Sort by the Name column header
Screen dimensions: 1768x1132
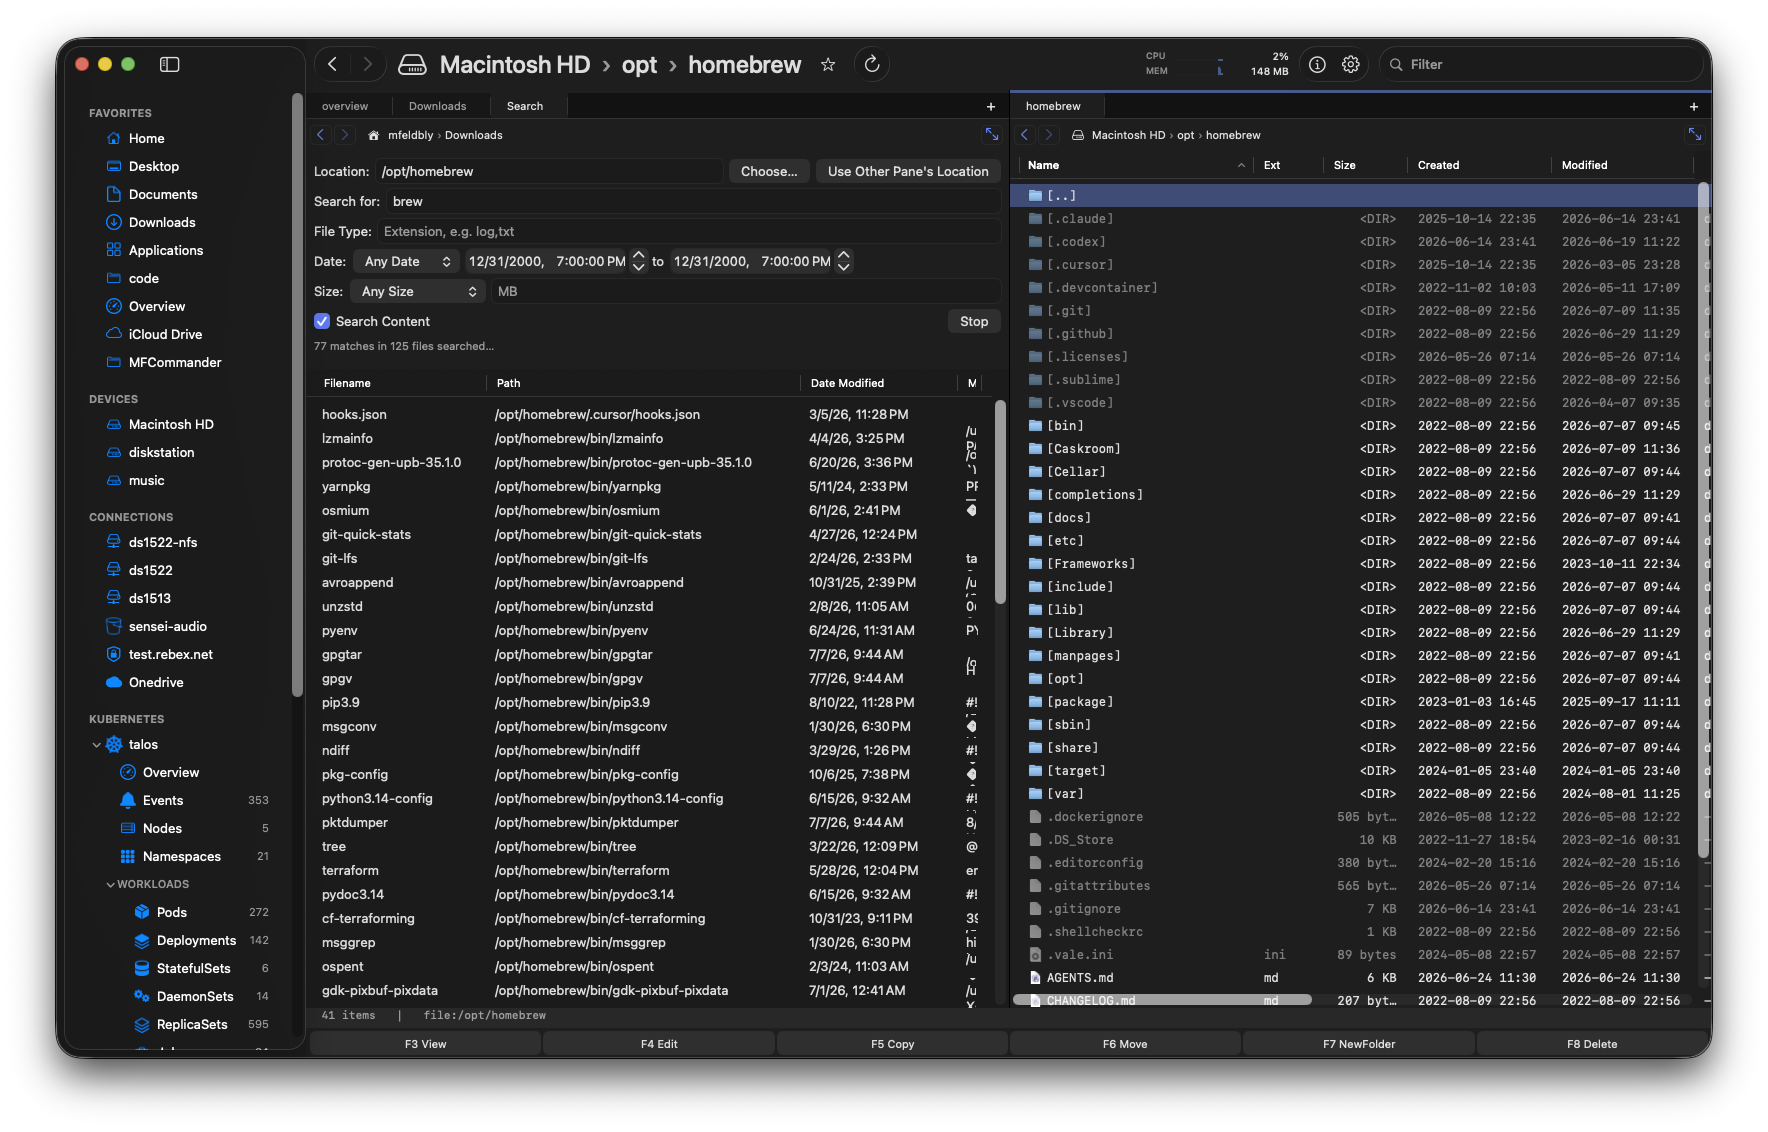point(1135,165)
